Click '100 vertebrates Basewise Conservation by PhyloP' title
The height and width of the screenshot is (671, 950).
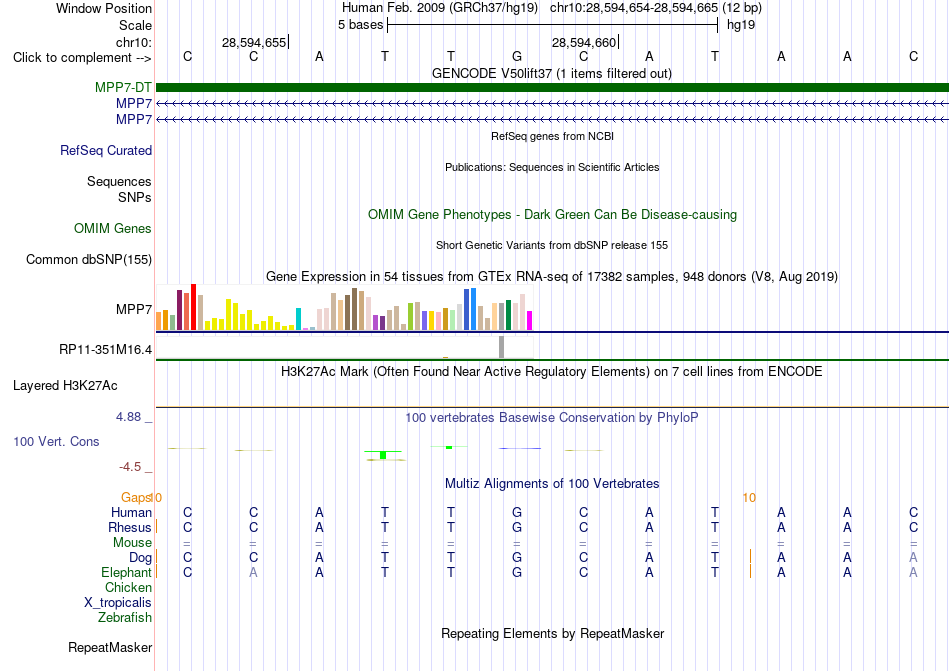click(x=552, y=417)
